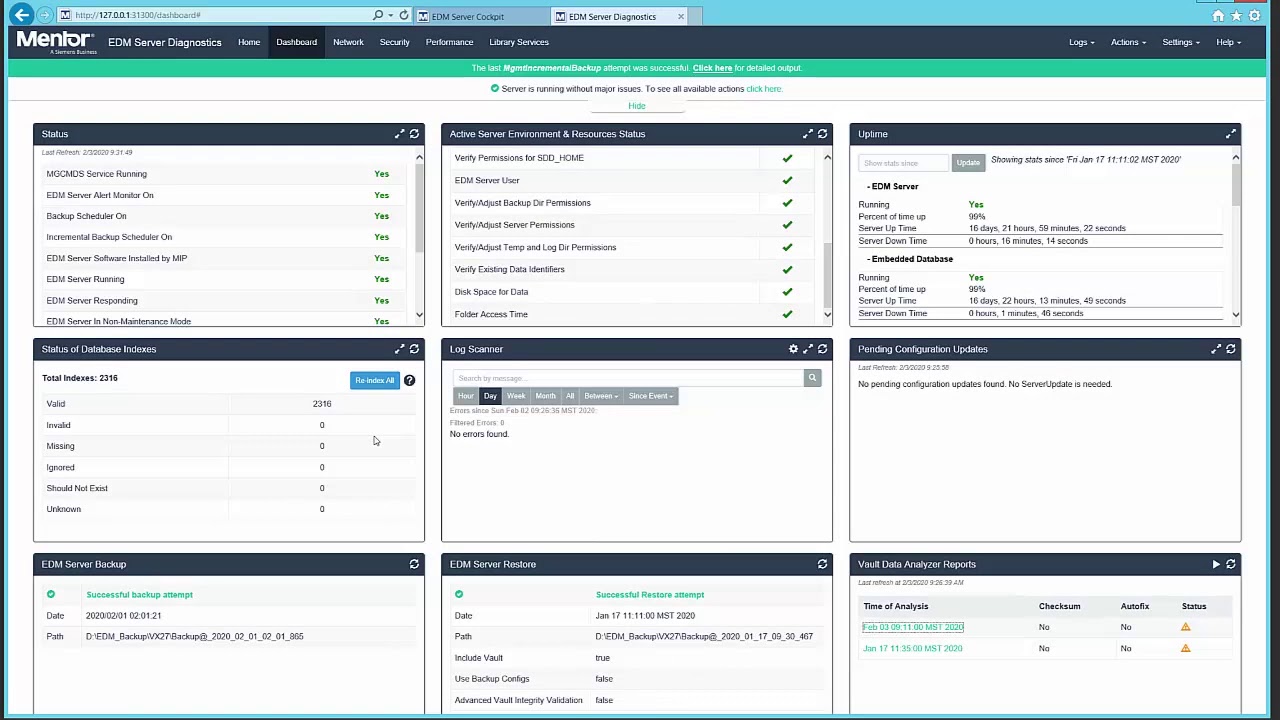Go back with browser back arrow
The image size is (1280, 720).
click(22, 15)
